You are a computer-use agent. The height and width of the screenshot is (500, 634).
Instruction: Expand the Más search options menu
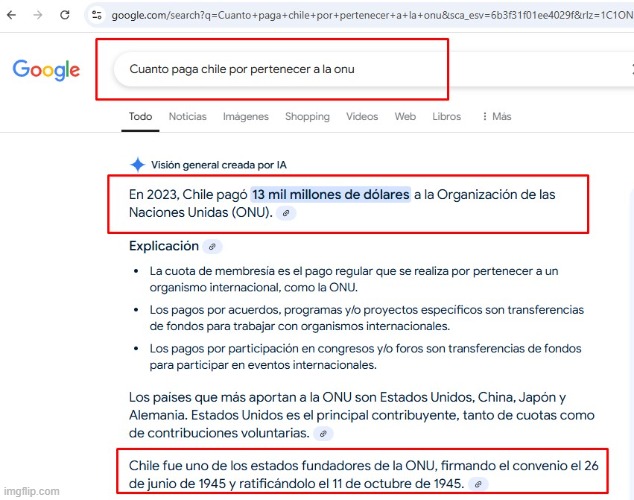tap(497, 116)
